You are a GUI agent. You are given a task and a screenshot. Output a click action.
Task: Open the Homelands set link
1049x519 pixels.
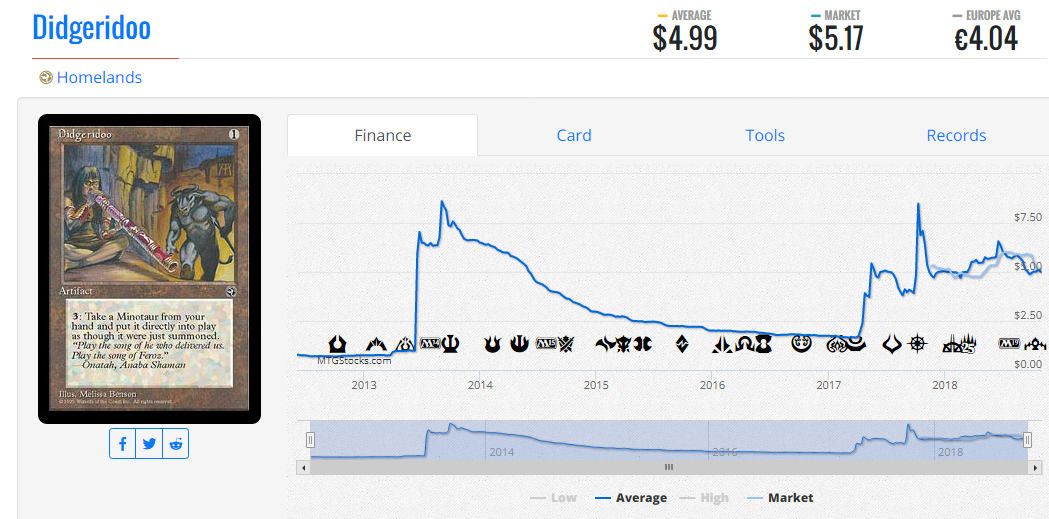point(99,78)
